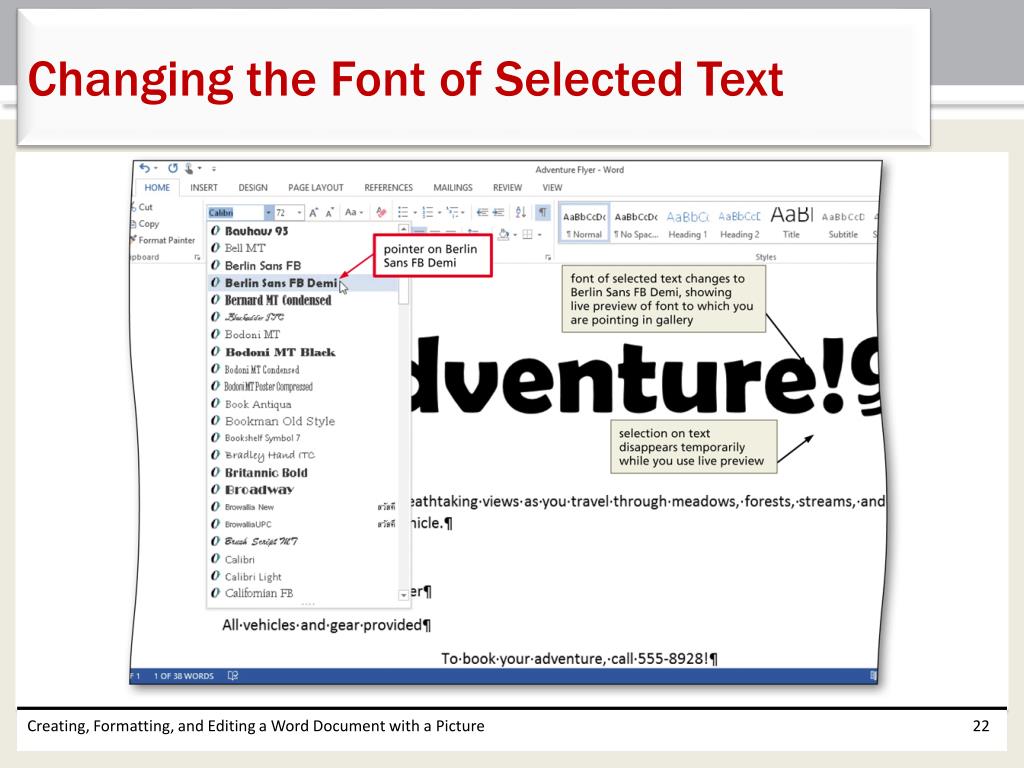Open the Bullets dropdown arrow
This screenshot has width=1024, height=768.
point(415,213)
